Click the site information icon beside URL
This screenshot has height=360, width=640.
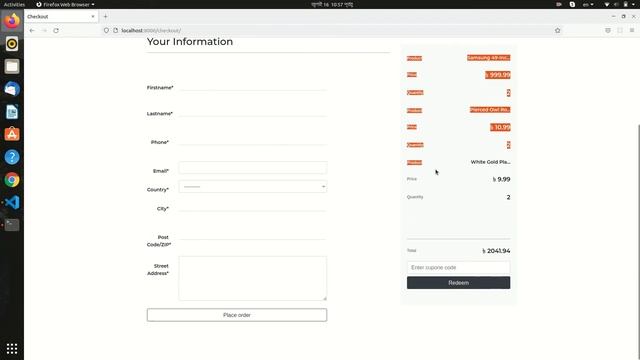pyautogui.click(x=115, y=31)
